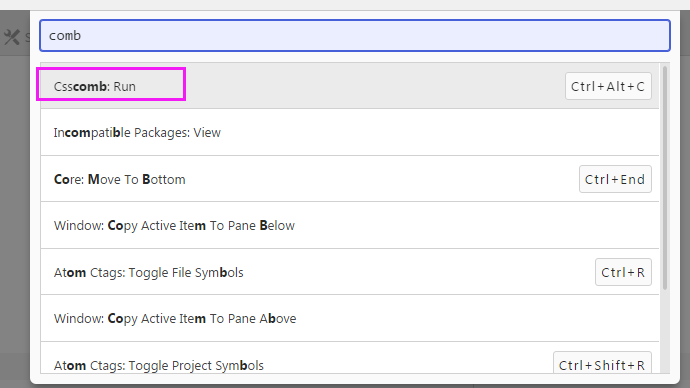Select Incompatible Packages: View entry
Screen dimensions: 690x388
click(350, 132)
